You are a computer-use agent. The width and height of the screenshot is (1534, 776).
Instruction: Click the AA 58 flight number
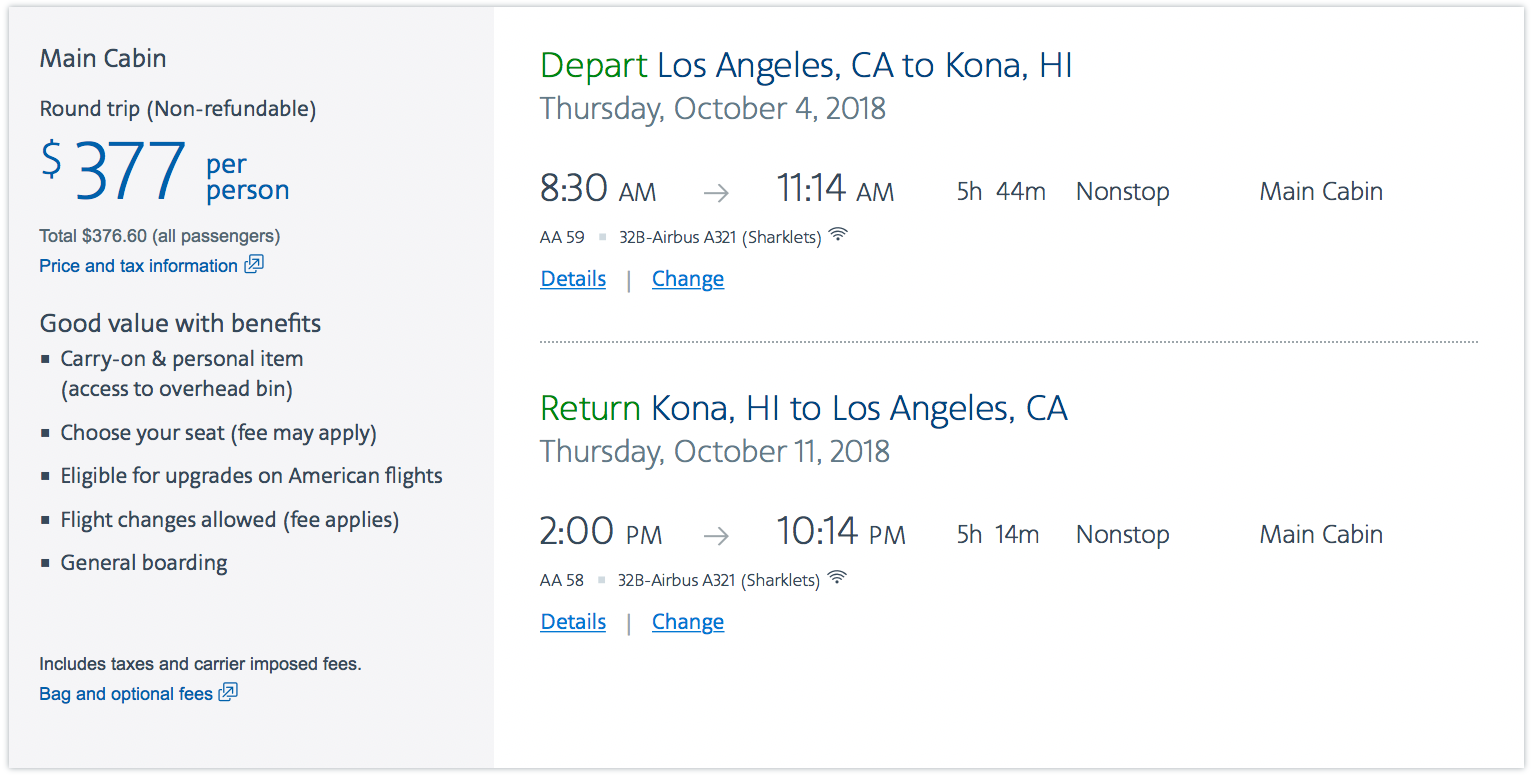[x=562, y=581]
